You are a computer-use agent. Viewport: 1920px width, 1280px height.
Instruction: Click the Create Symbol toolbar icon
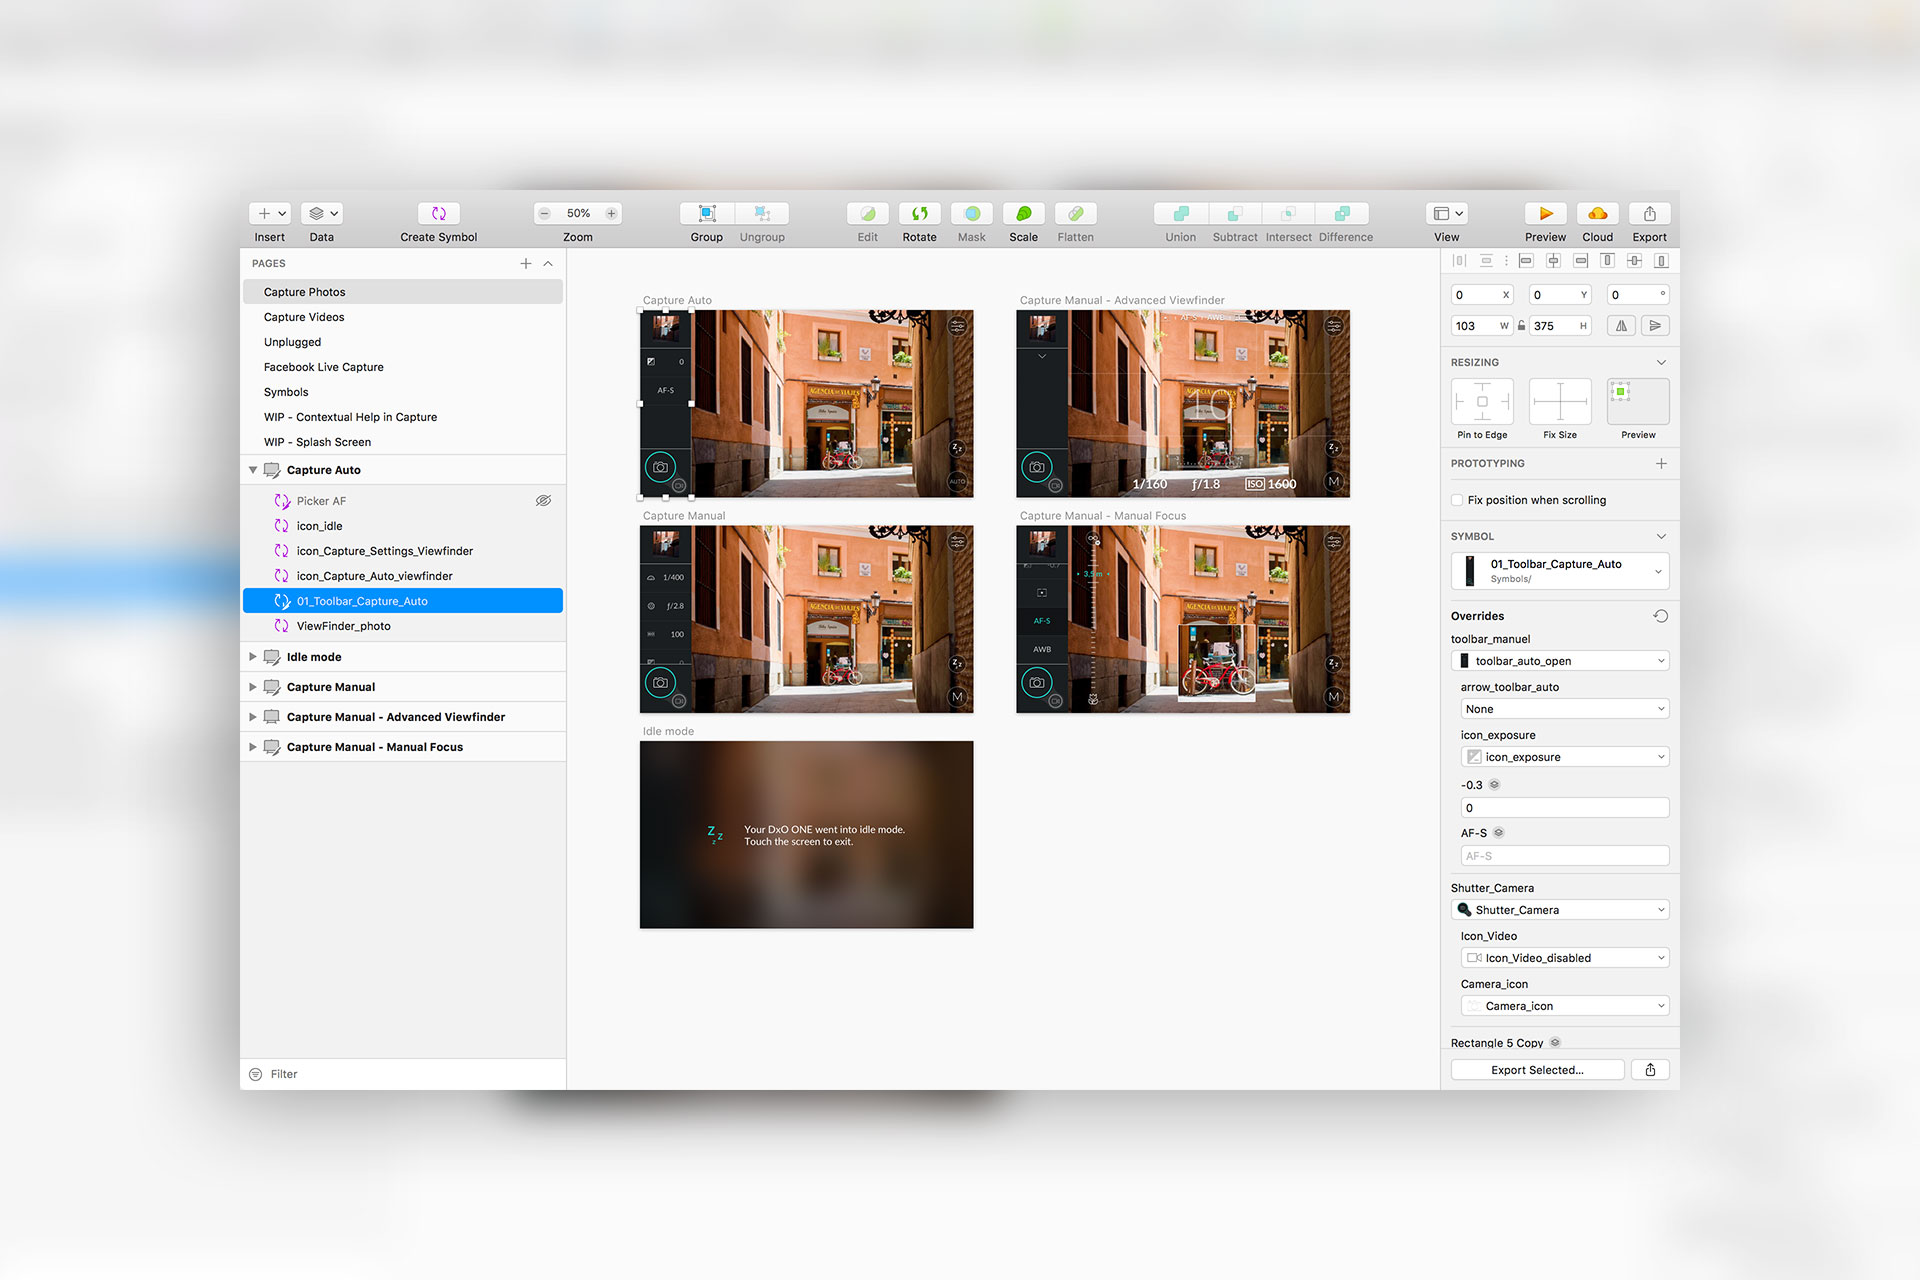(438, 213)
